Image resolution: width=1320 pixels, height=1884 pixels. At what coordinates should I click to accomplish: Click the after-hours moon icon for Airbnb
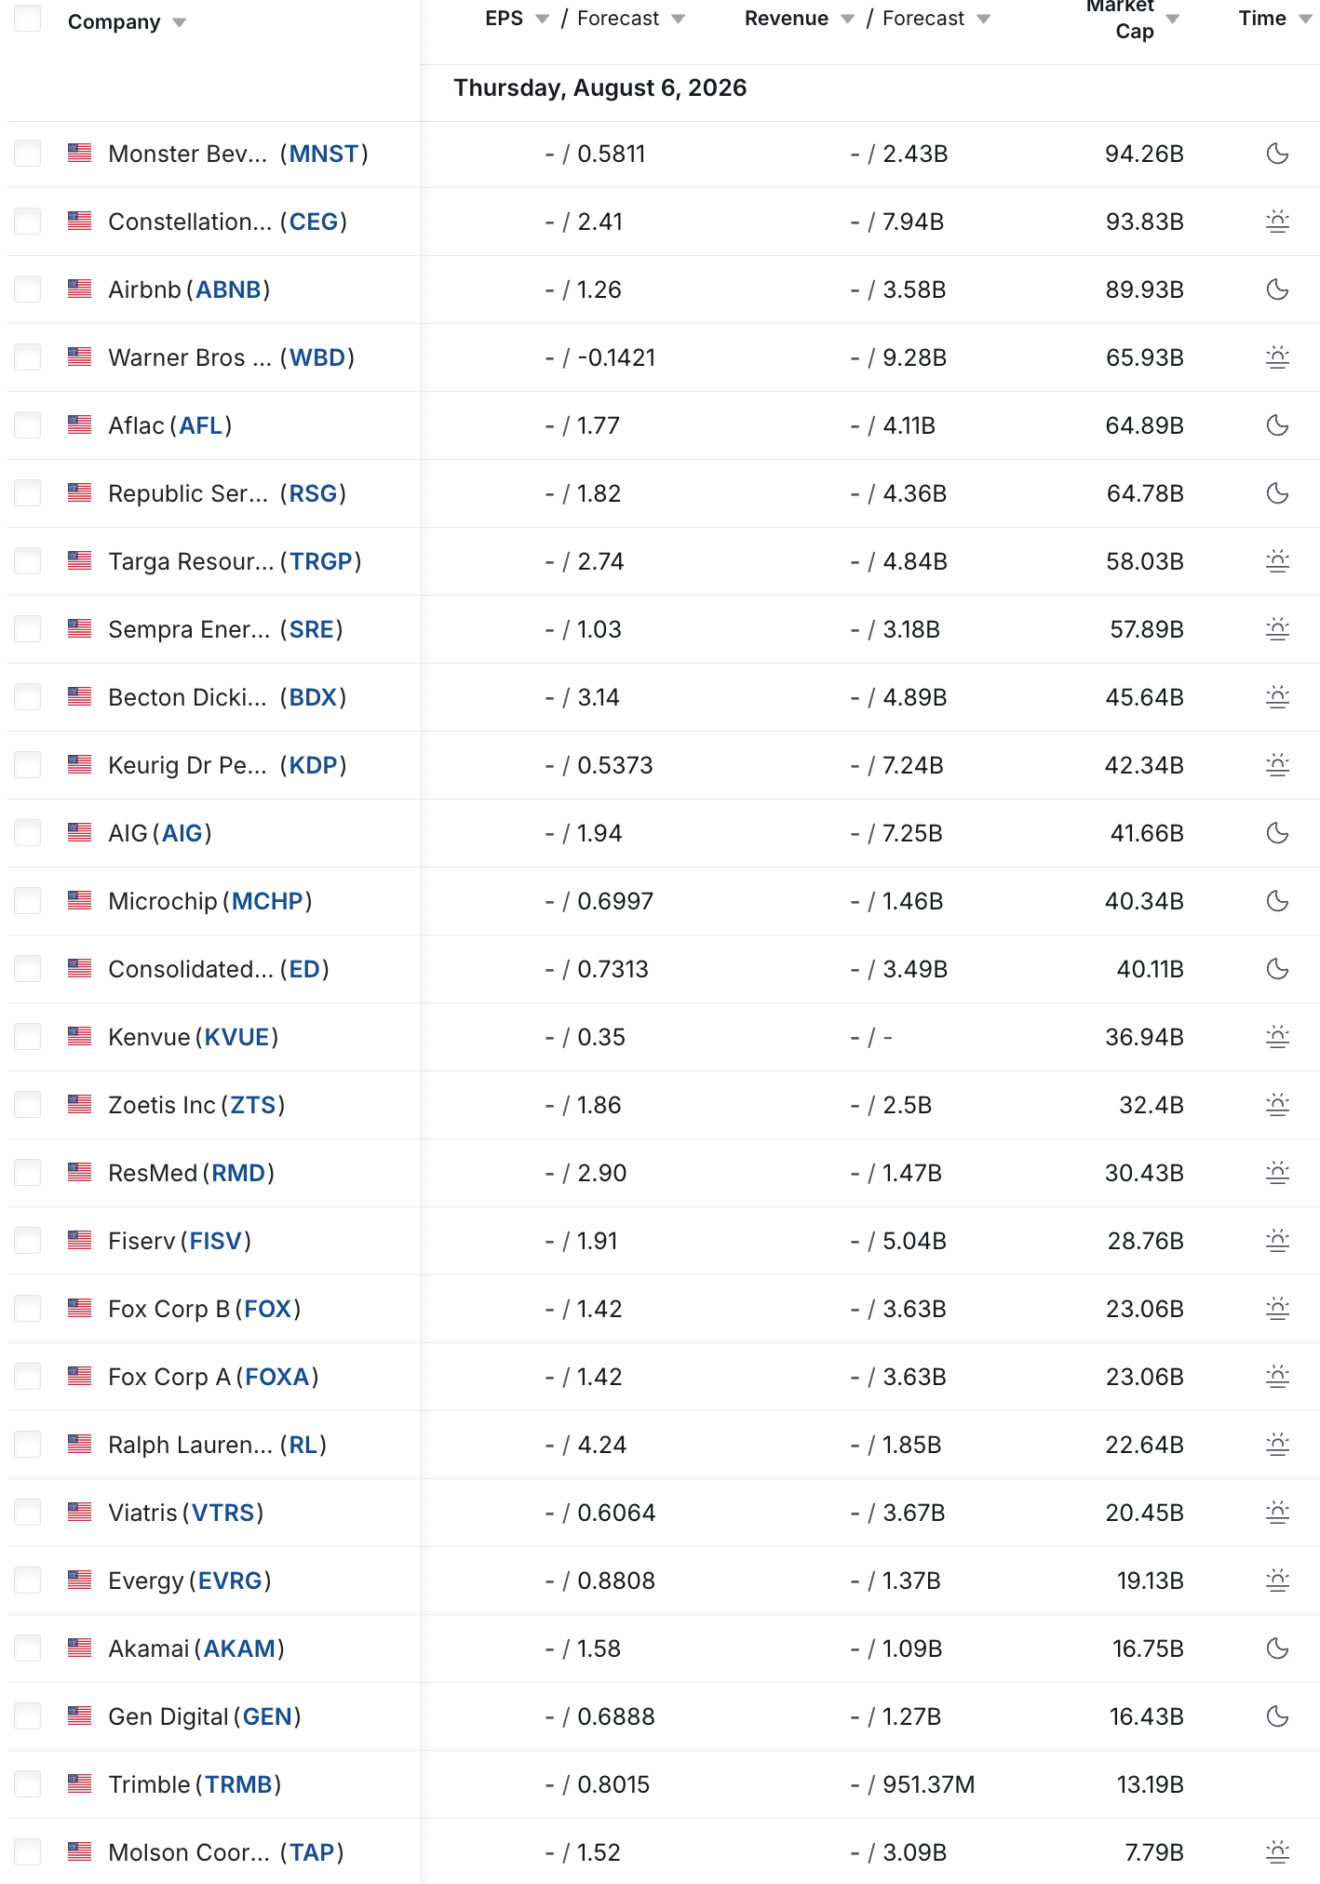click(1277, 290)
